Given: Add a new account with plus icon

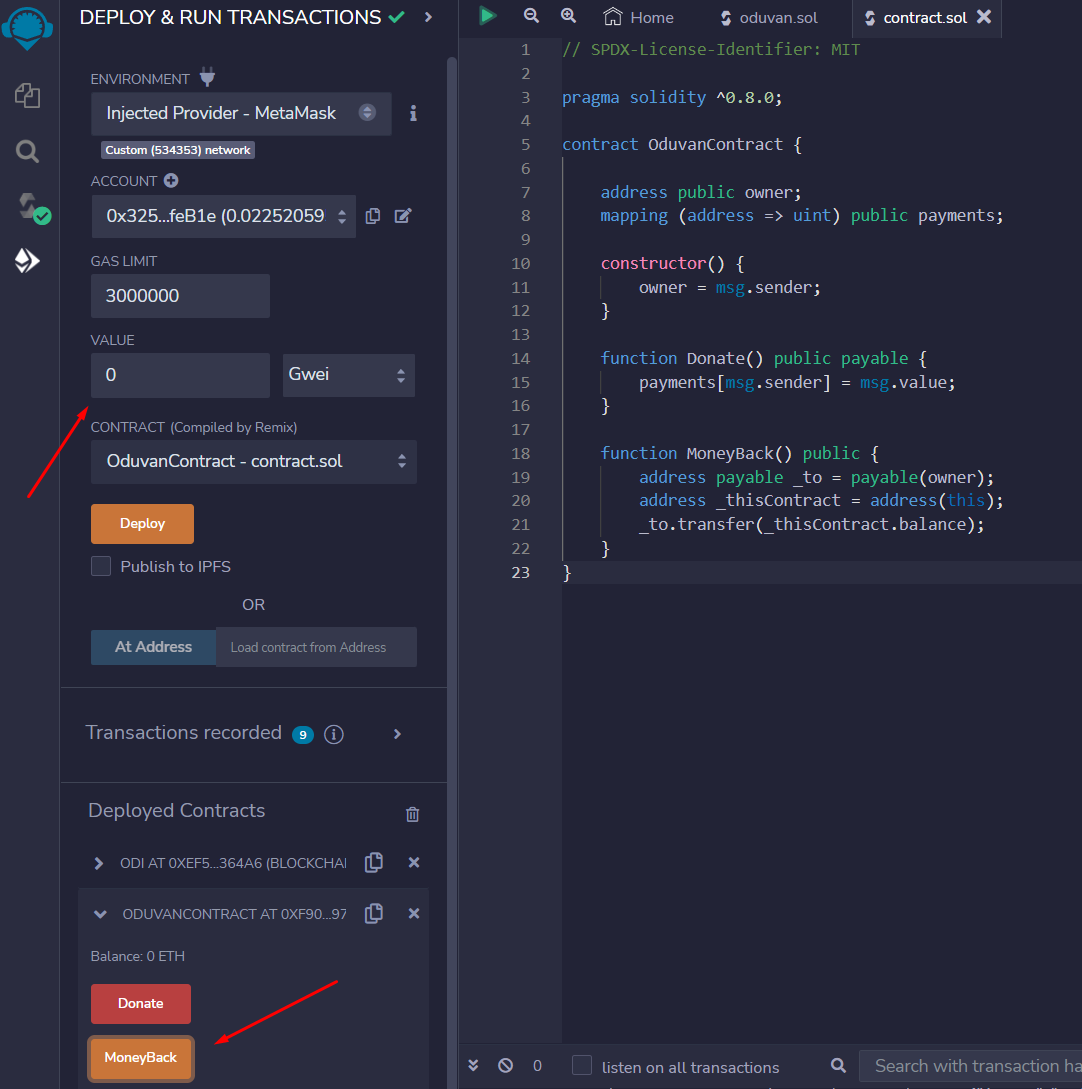Looking at the screenshot, I should tap(171, 181).
